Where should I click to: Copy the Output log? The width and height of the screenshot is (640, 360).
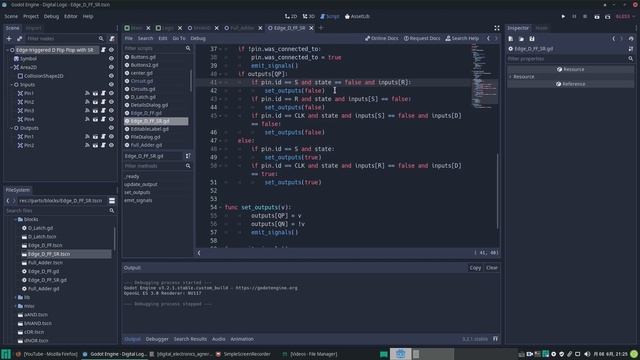click(475, 268)
